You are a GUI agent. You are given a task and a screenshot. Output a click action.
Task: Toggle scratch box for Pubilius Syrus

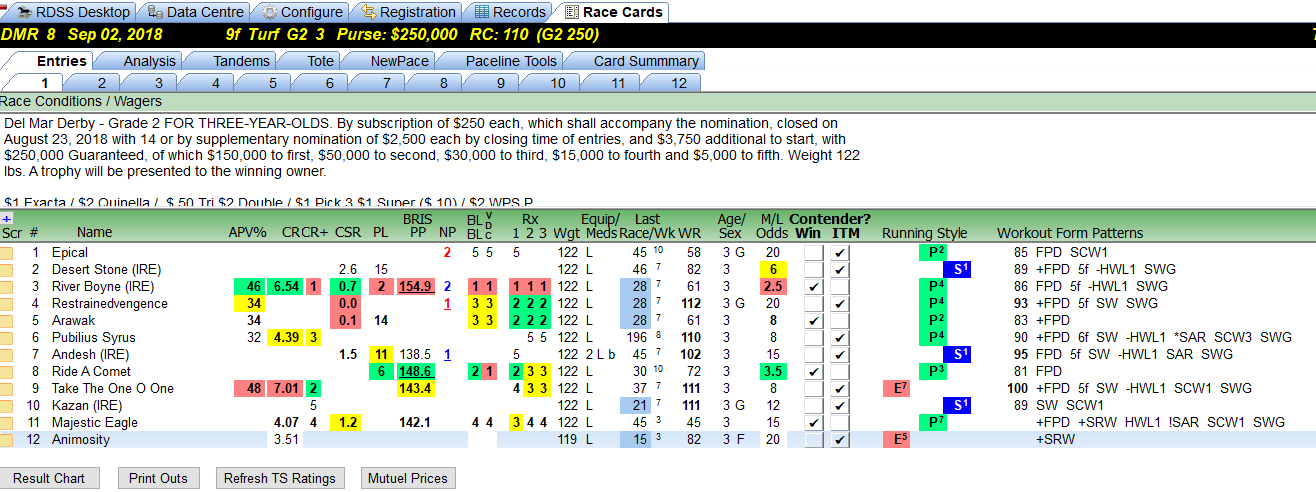point(7,338)
